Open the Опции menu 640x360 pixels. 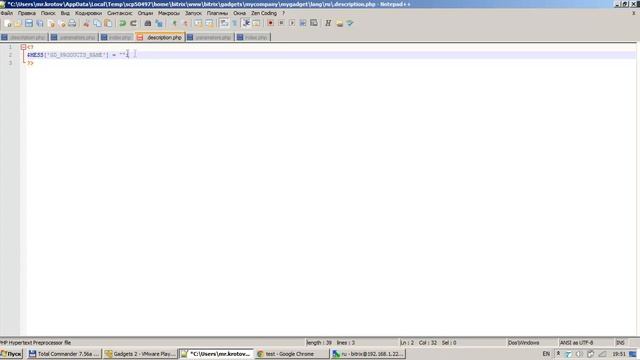coord(145,13)
